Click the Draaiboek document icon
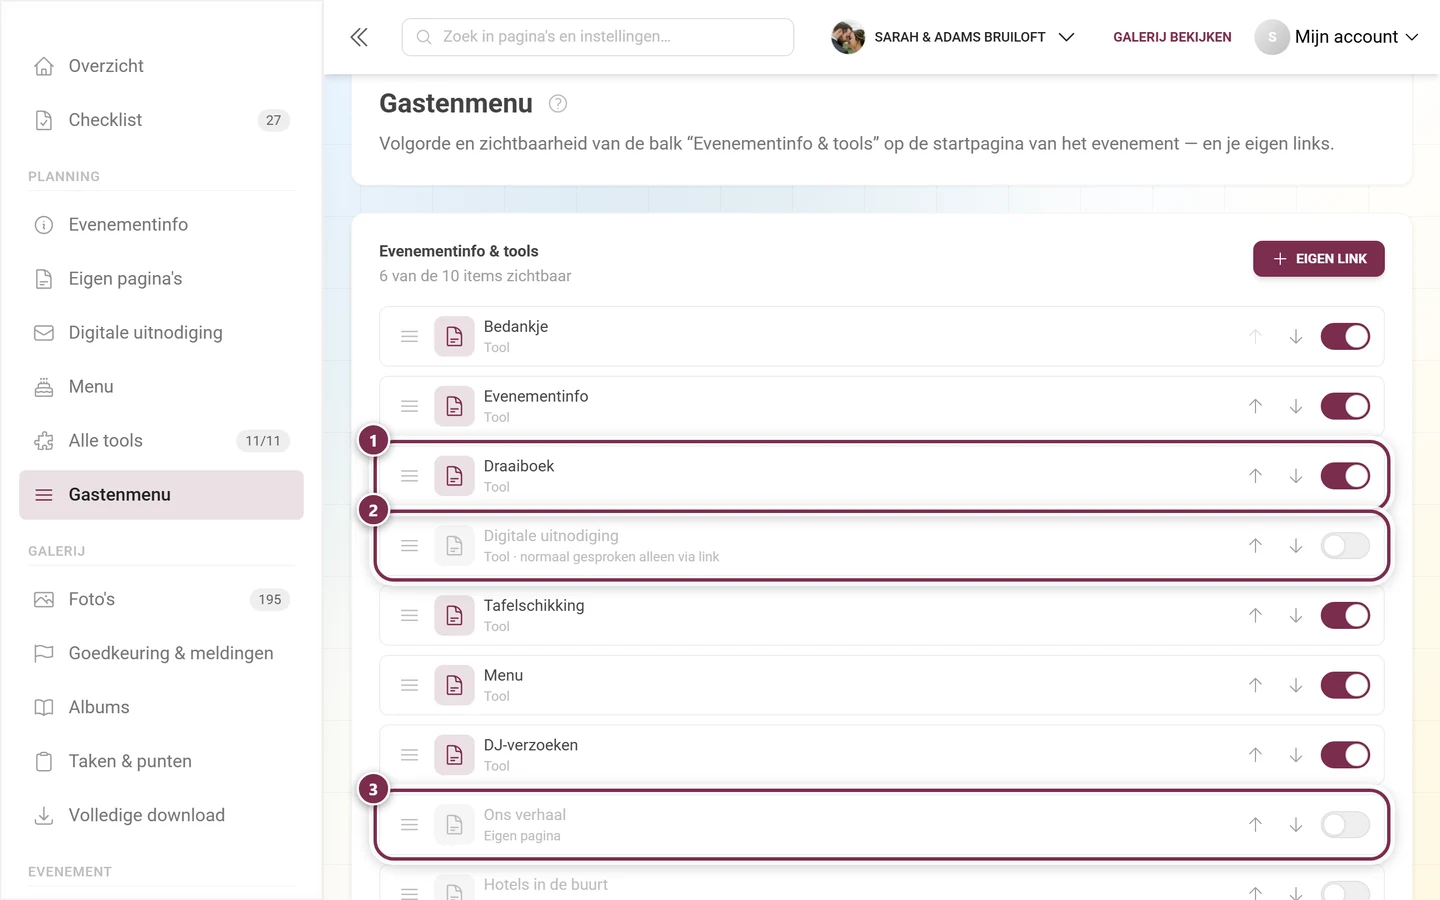Viewport: 1440px width, 900px height. tap(454, 476)
